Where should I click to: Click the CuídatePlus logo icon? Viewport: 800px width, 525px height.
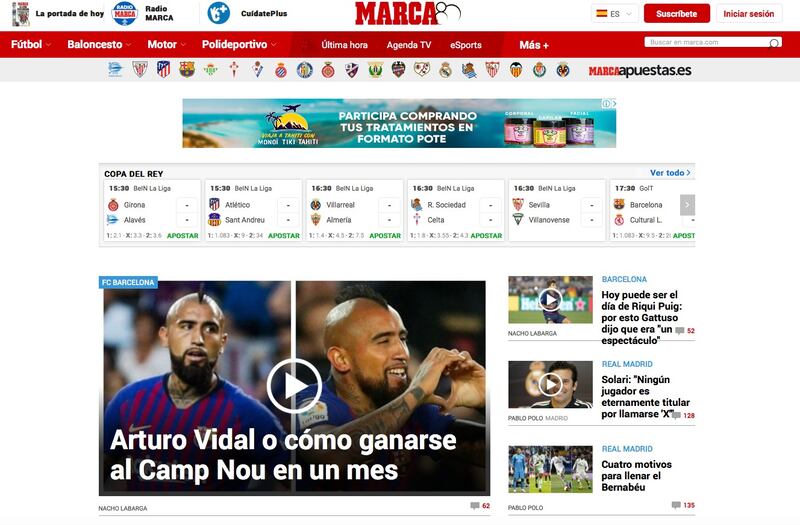tap(218, 13)
